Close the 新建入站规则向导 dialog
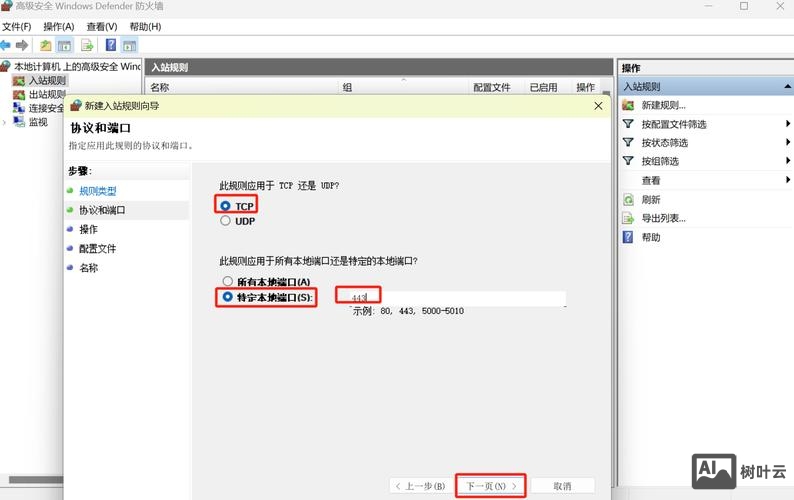 (598, 106)
